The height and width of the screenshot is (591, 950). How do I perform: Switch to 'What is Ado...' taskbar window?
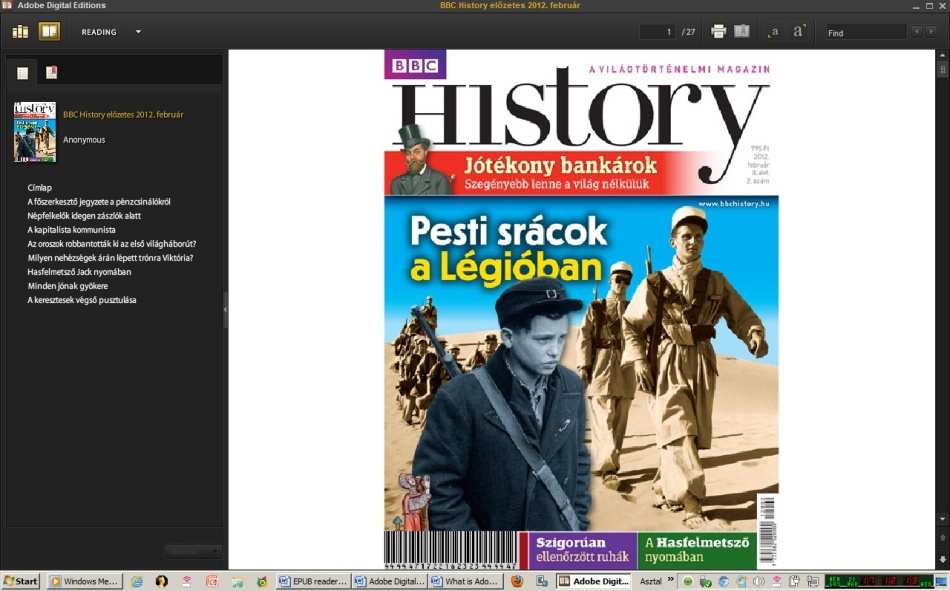(465, 581)
